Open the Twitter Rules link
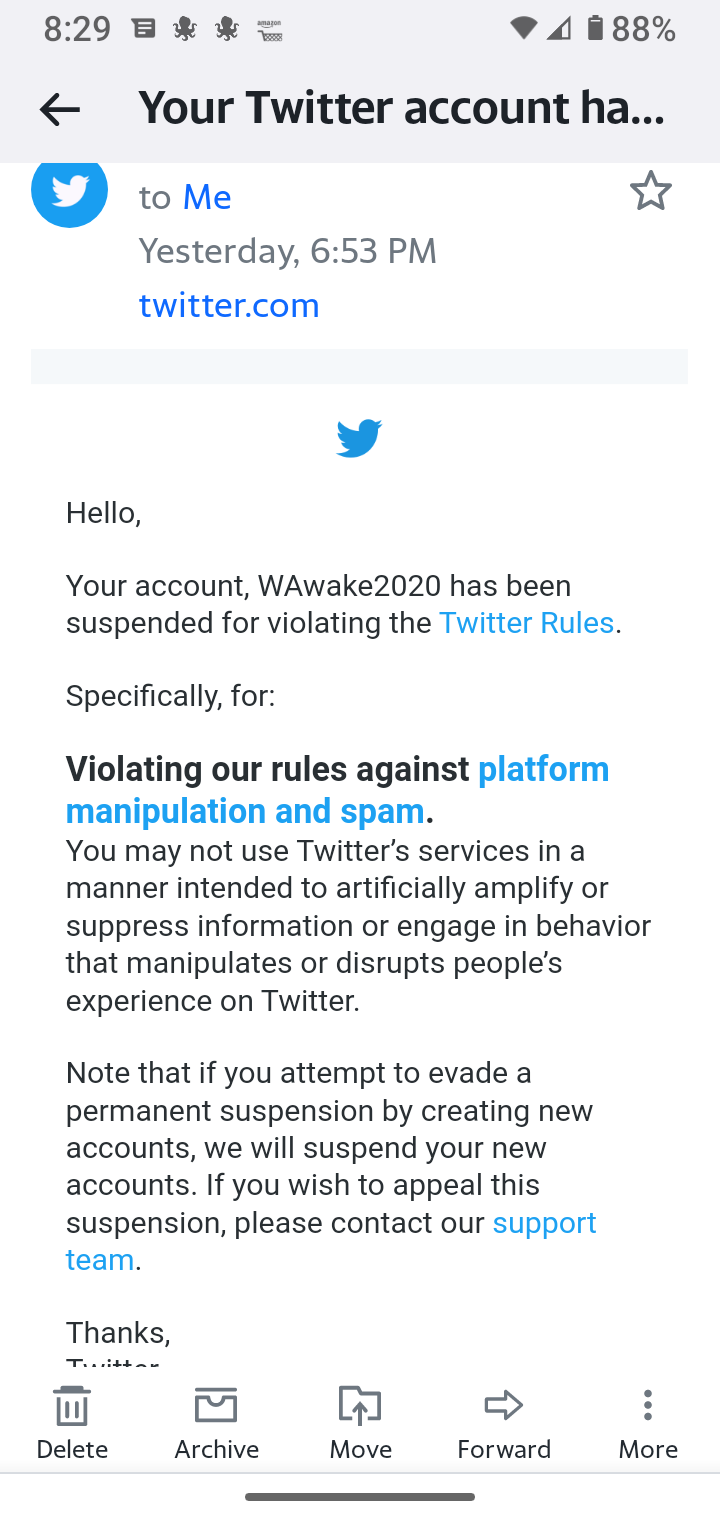 click(x=526, y=623)
